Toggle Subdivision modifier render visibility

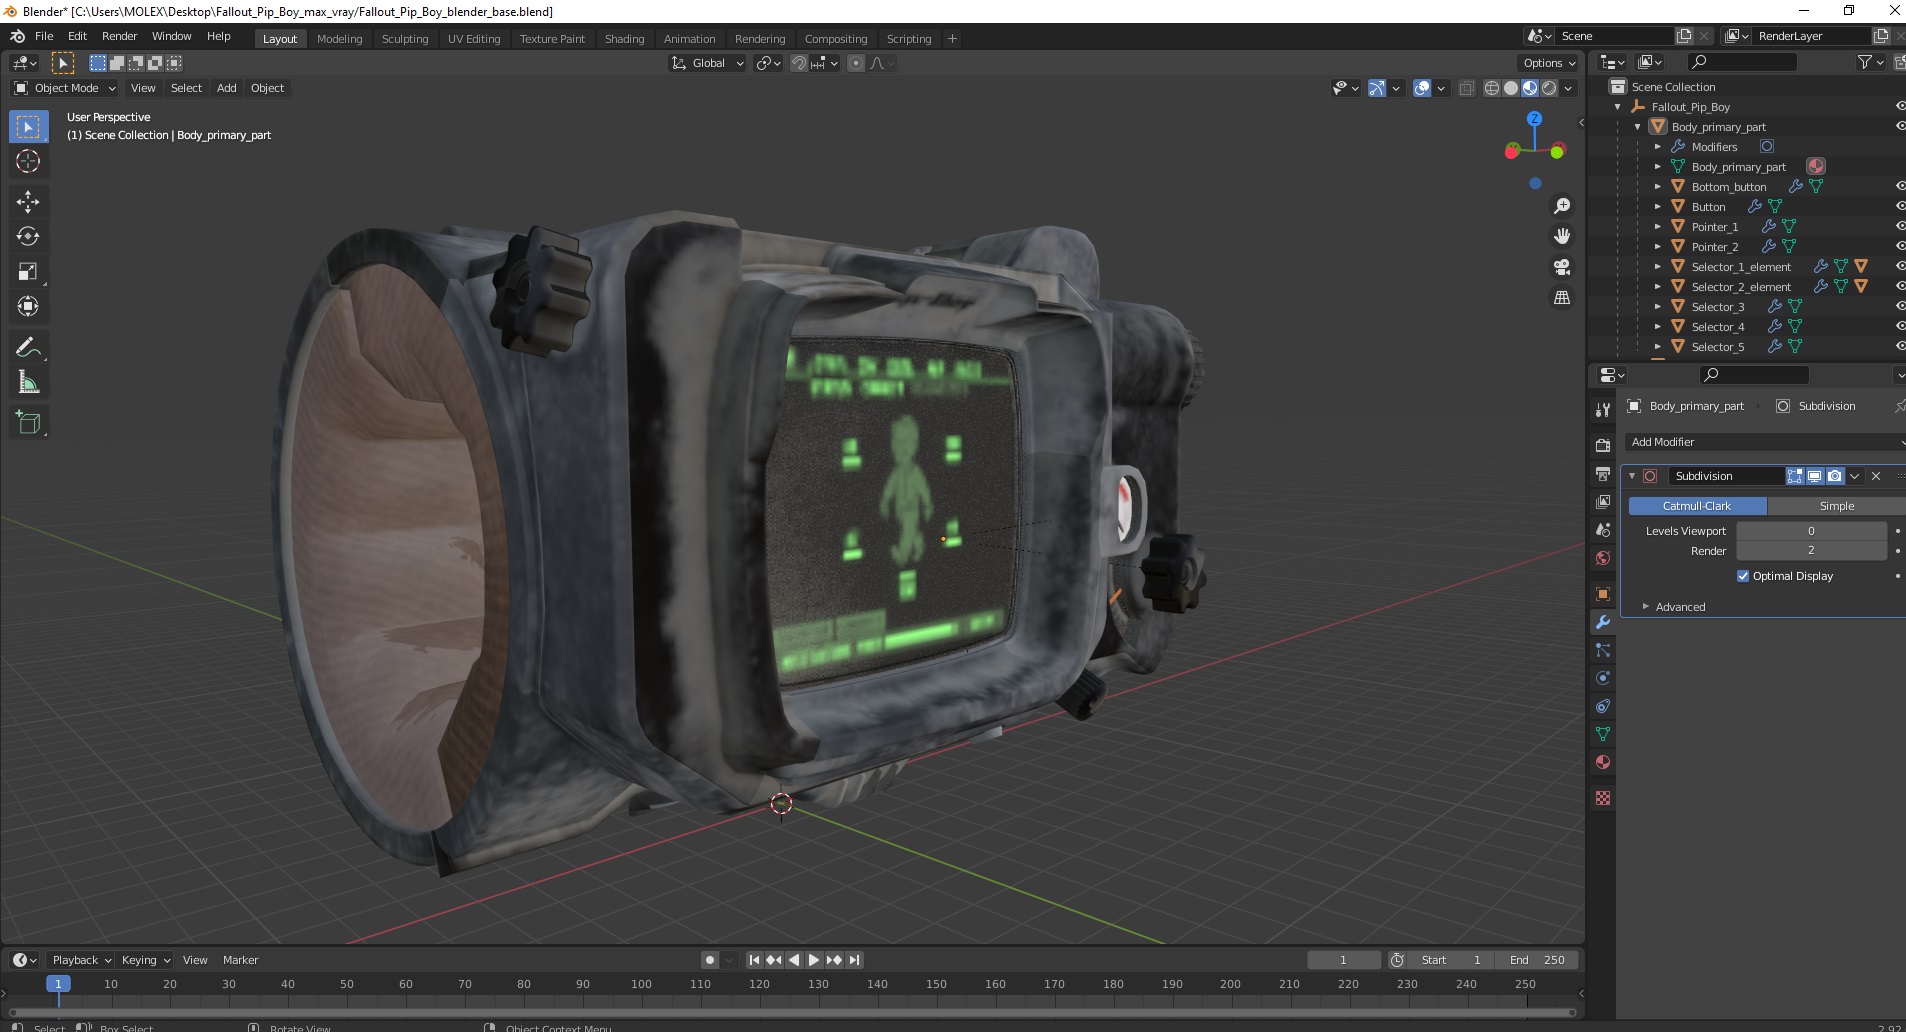coord(1834,476)
